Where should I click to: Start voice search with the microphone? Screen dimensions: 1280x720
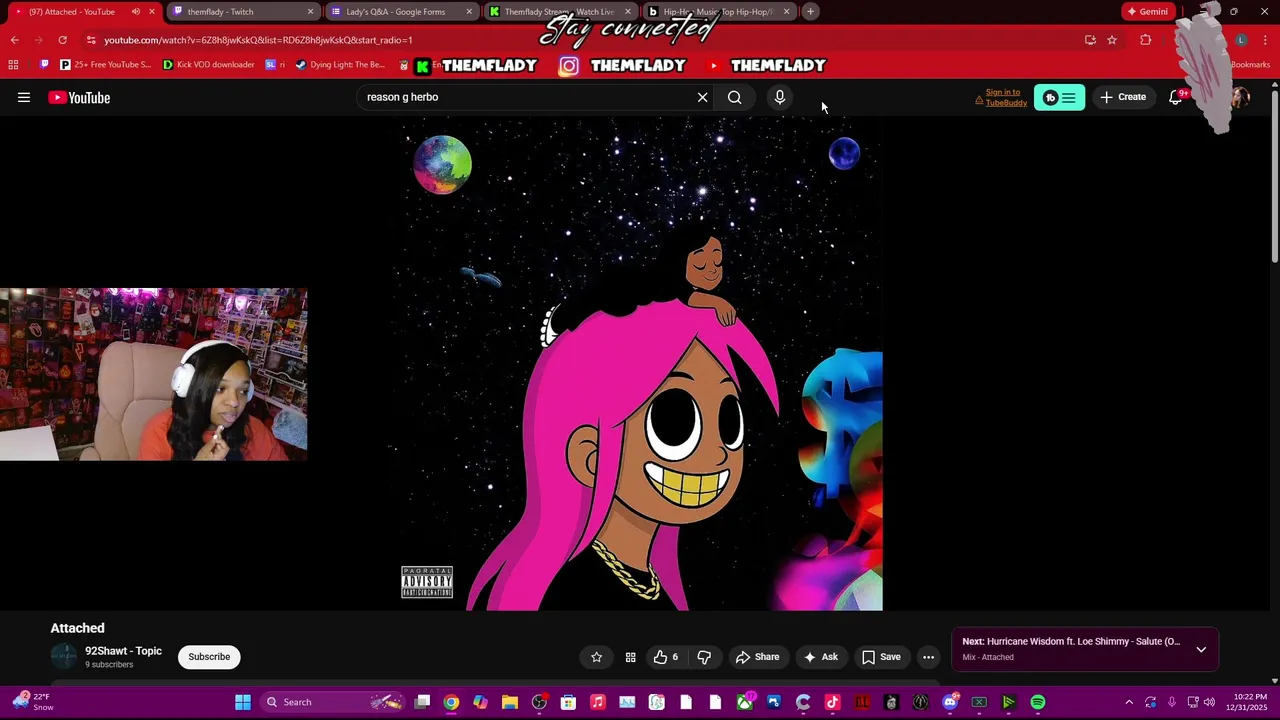tap(780, 97)
